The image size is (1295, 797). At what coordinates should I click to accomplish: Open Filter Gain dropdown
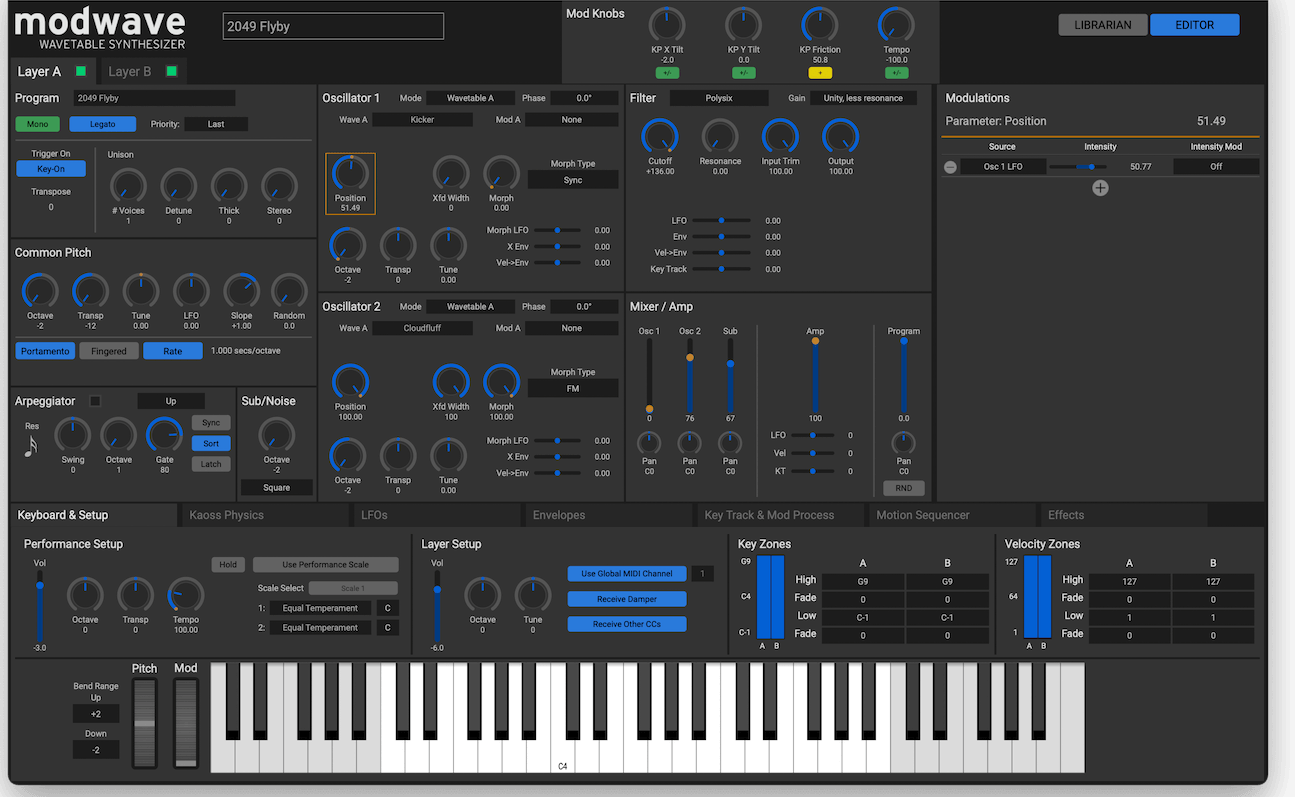(x=862, y=98)
